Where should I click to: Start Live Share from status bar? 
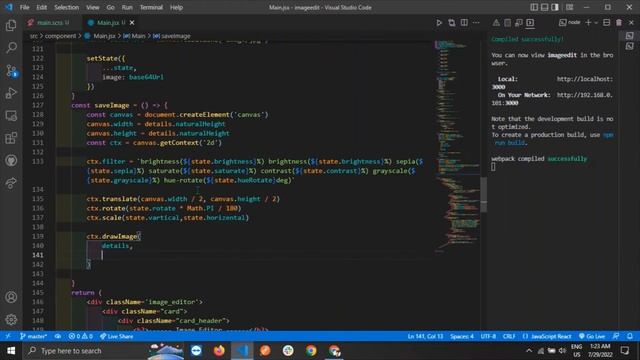[117, 336]
